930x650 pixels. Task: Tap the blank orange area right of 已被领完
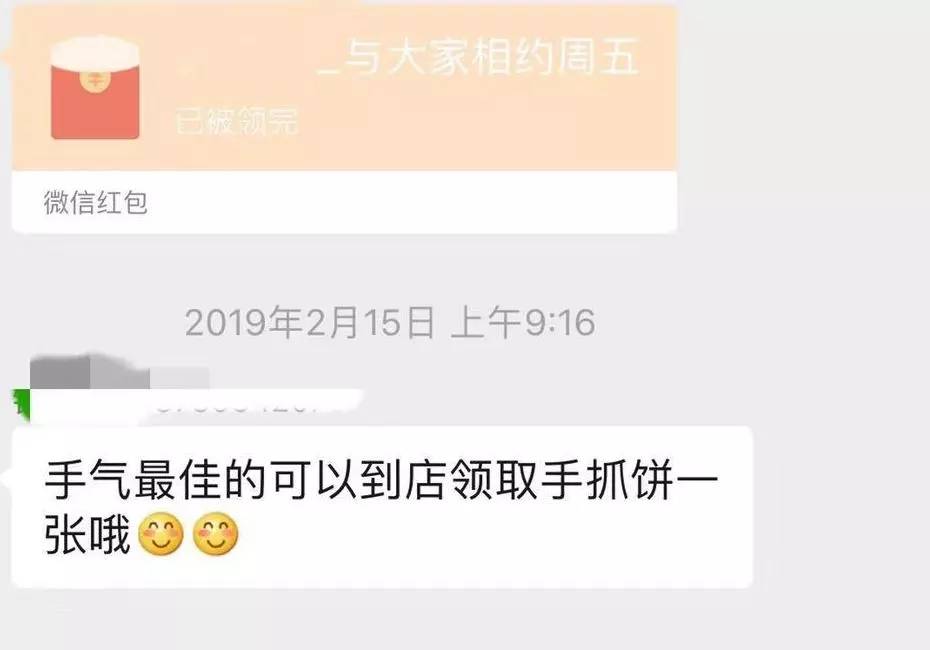(x=486, y=121)
